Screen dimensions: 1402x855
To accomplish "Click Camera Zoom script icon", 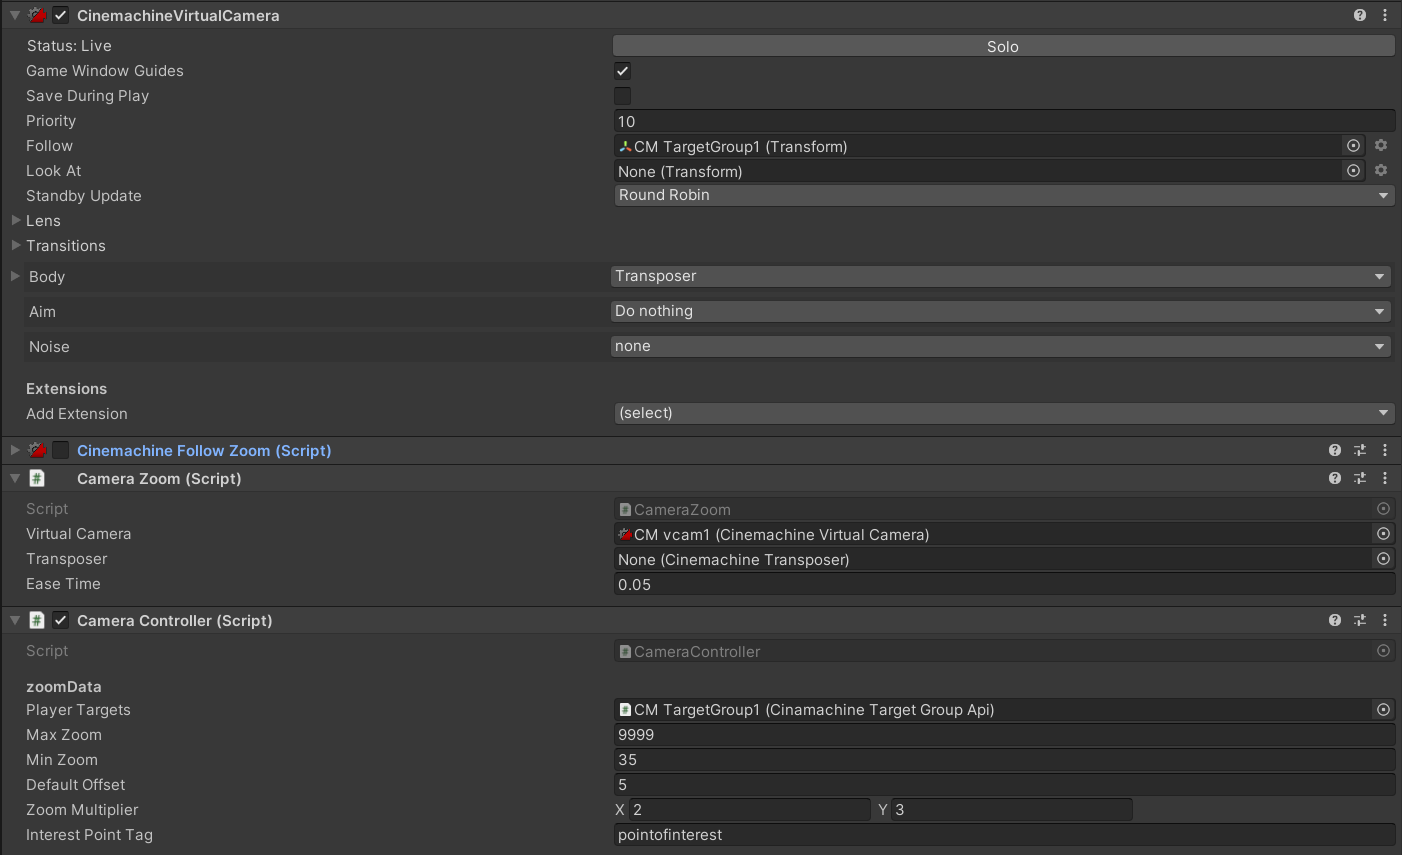I will pyautogui.click(x=37, y=478).
